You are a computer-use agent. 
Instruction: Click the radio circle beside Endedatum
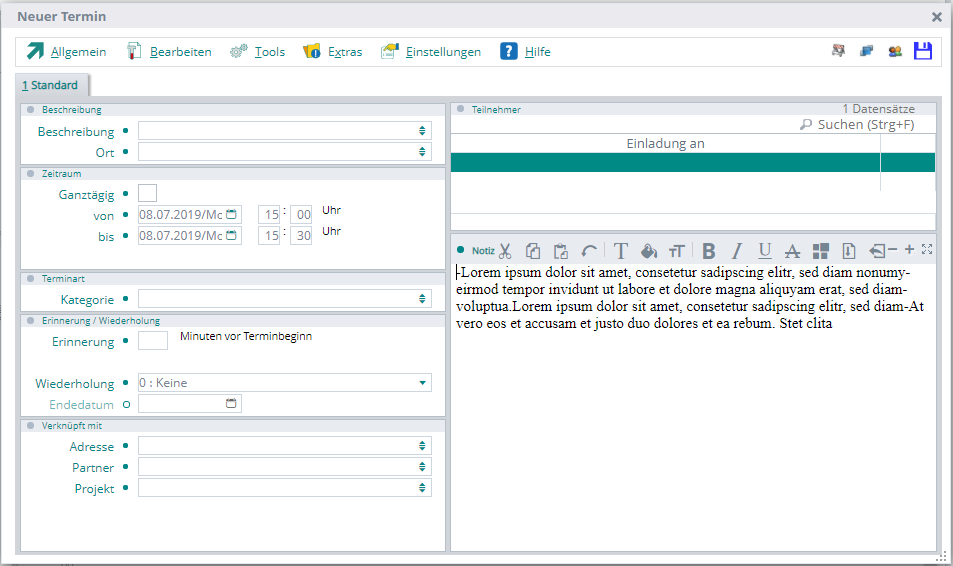pos(125,405)
